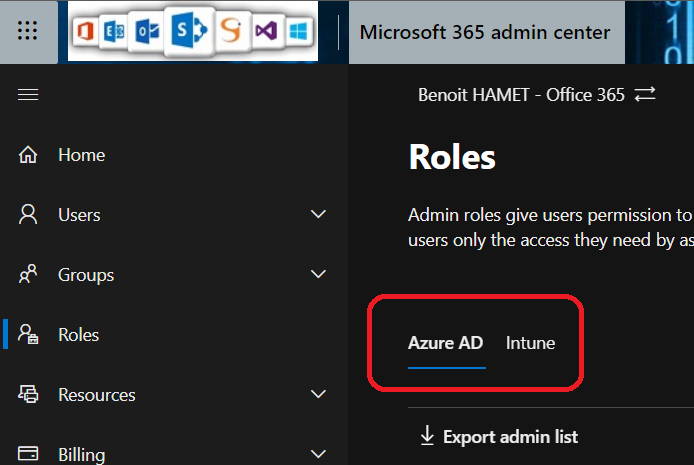The width and height of the screenshot is (694, 465).
Task: Expand the Users menu chevron
Action: coord(319,215)
